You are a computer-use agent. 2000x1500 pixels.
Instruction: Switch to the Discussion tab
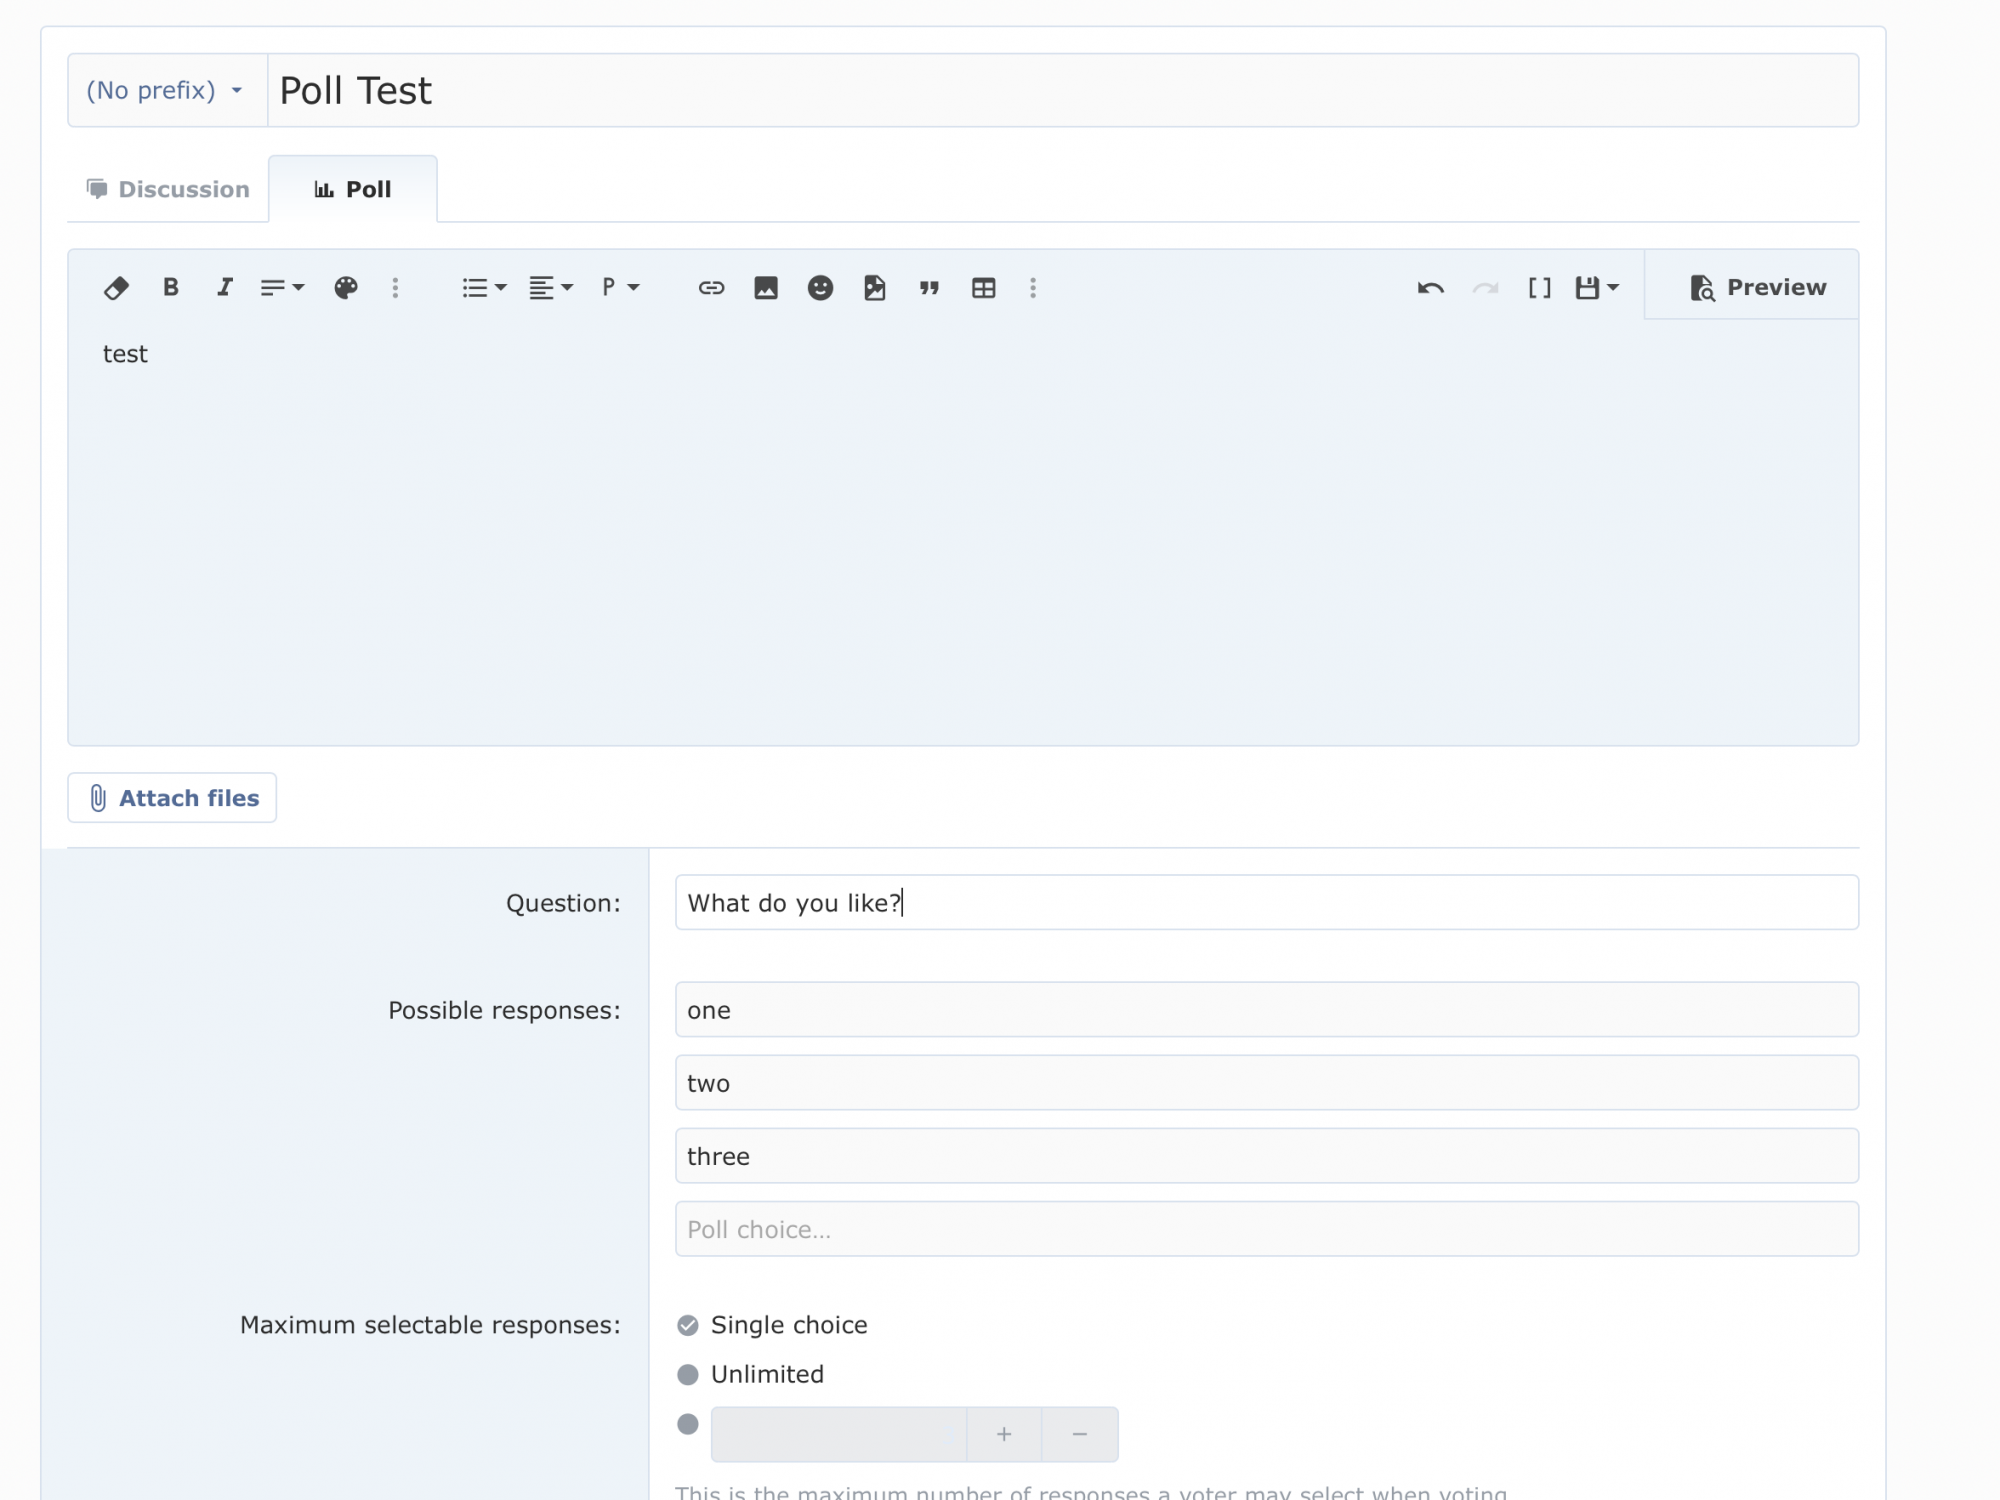point(168,189)
